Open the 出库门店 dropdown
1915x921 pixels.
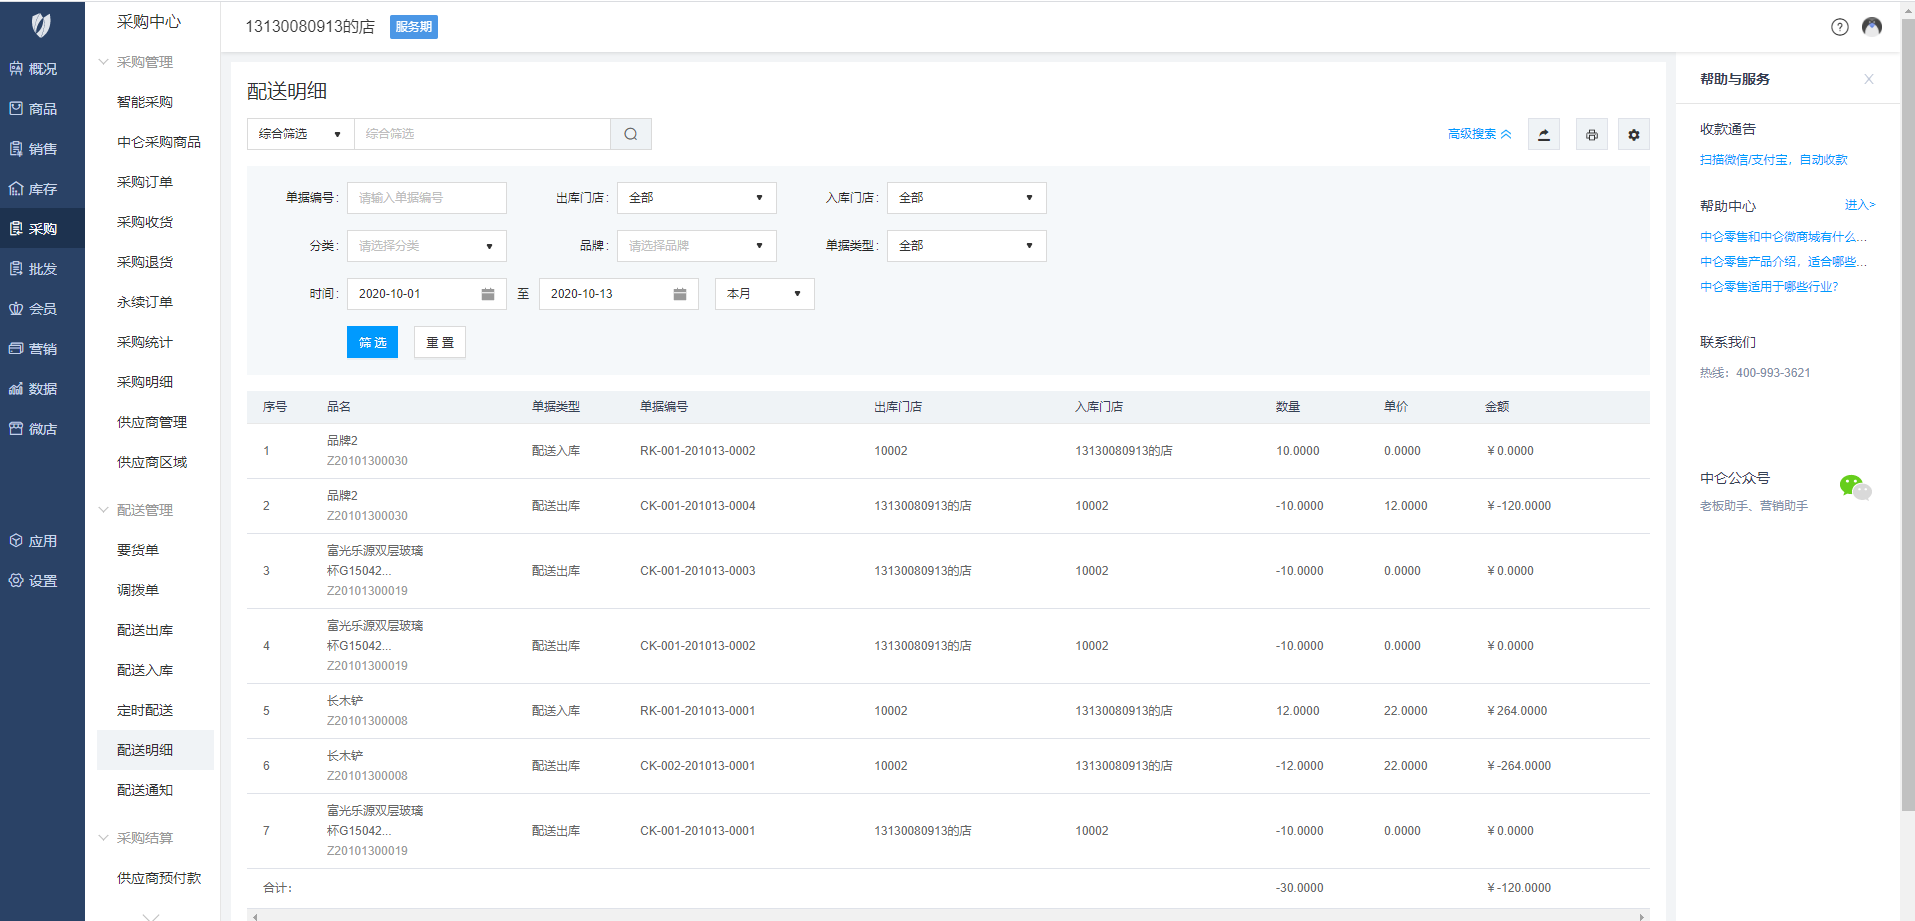(x=696, y=198)
